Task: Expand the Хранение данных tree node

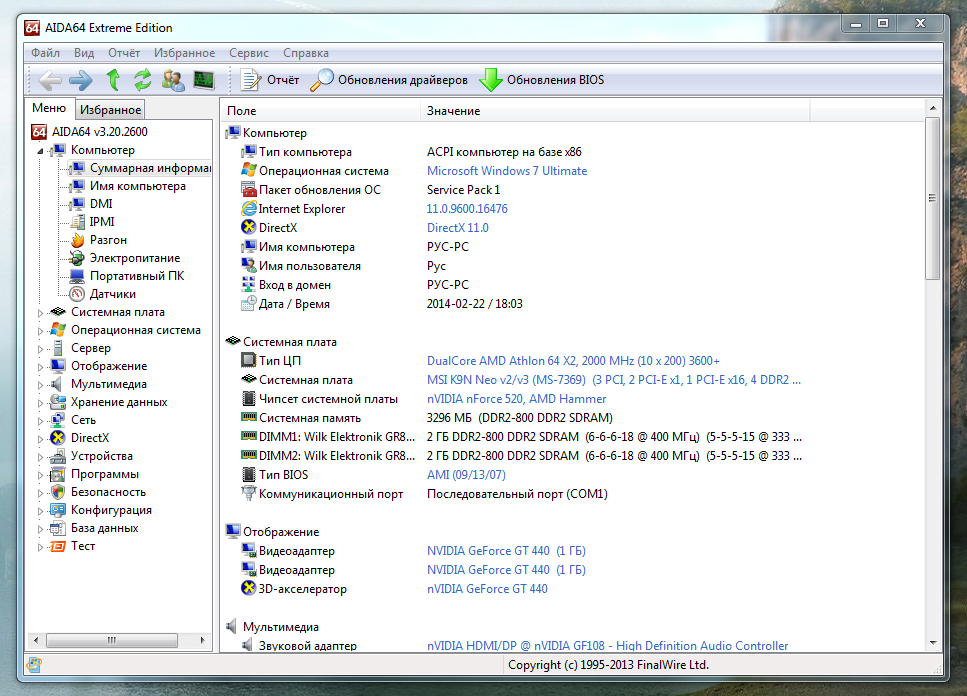Action: point(41,403)
